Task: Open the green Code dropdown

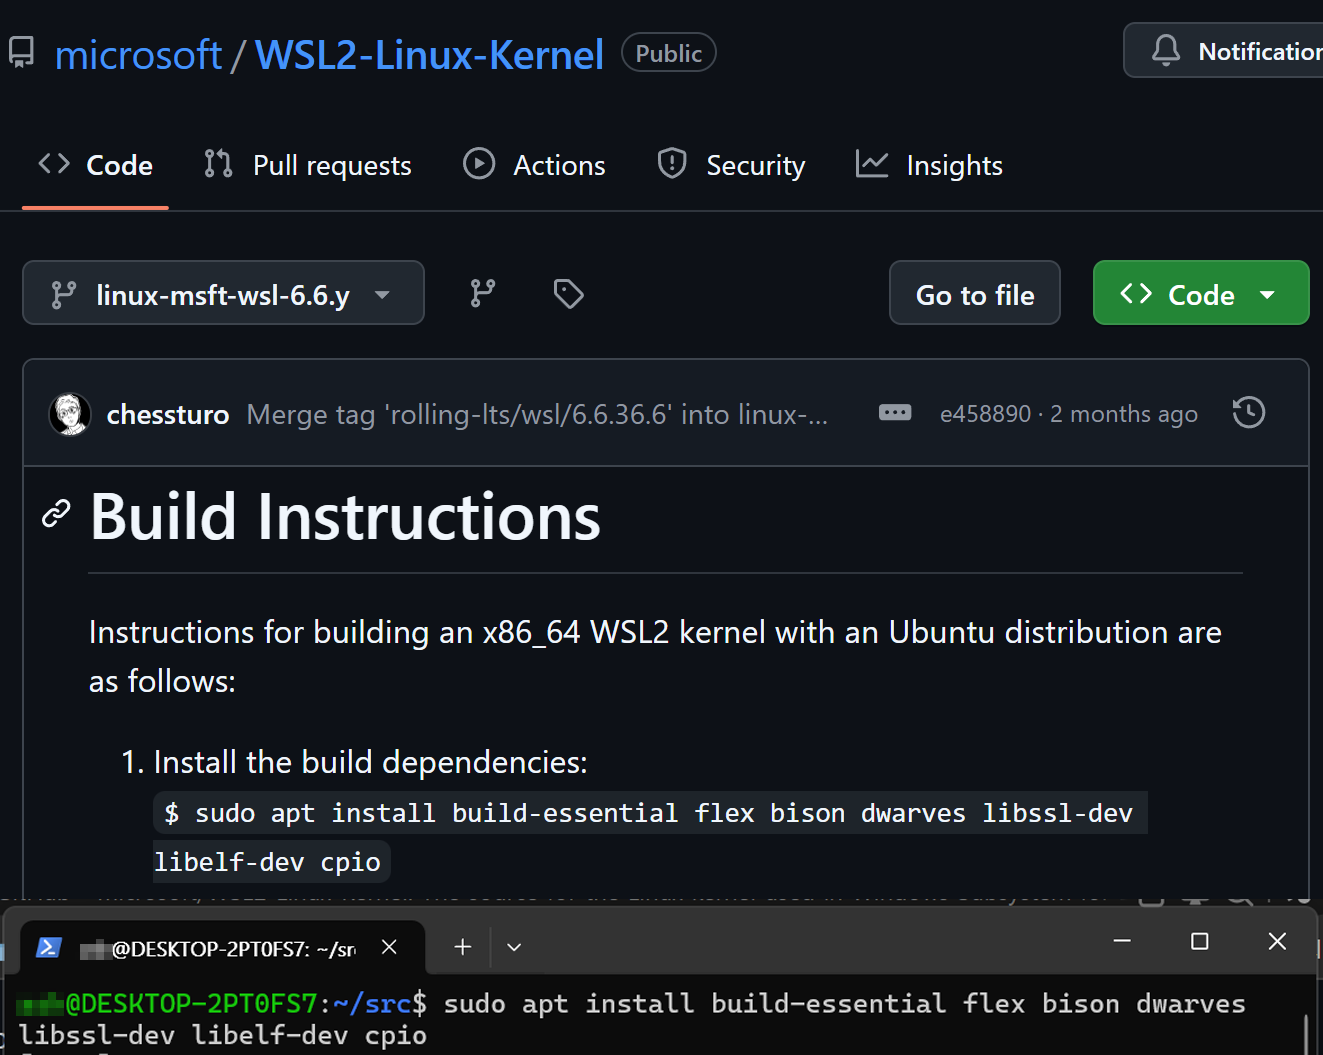Action: pos(1201,293)
